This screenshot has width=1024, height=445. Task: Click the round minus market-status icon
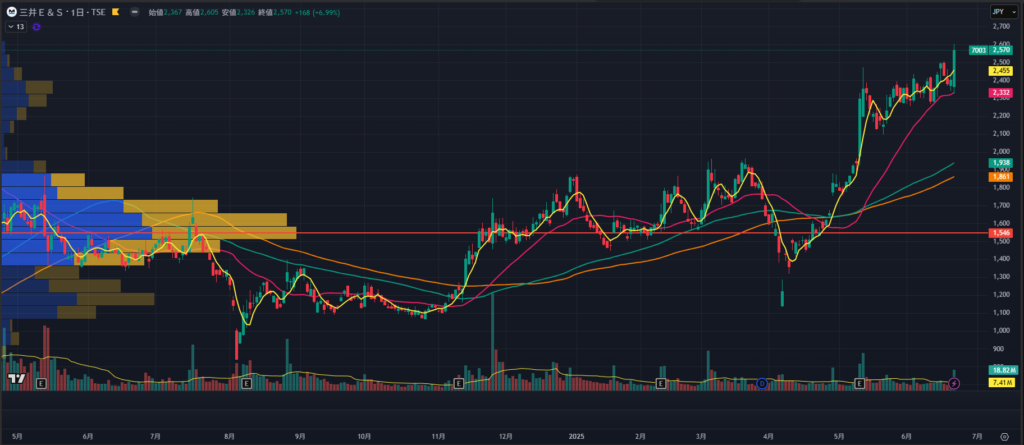click(x=134, y=12)
